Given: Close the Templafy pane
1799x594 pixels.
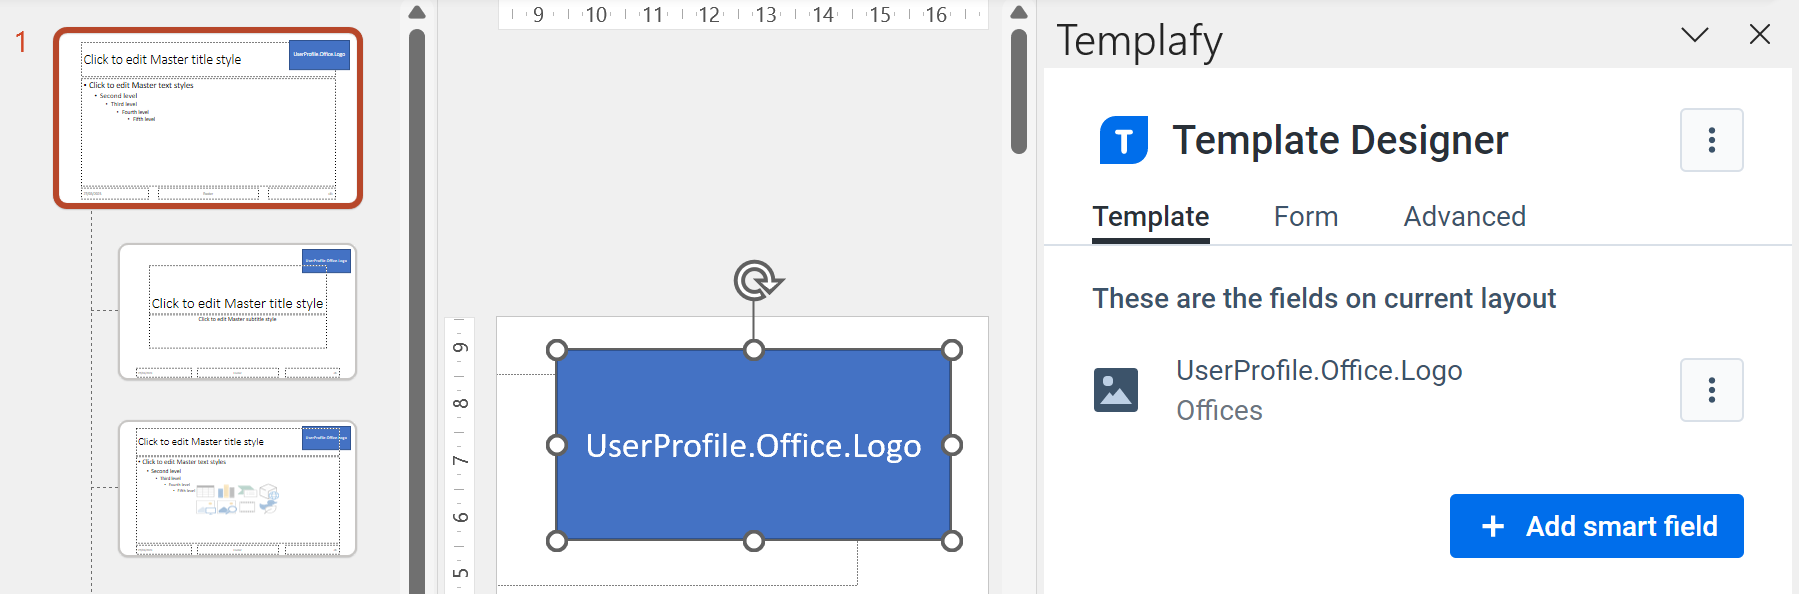Looking at the screenshot, I should pyautogui.click(x=1759, y=34).
